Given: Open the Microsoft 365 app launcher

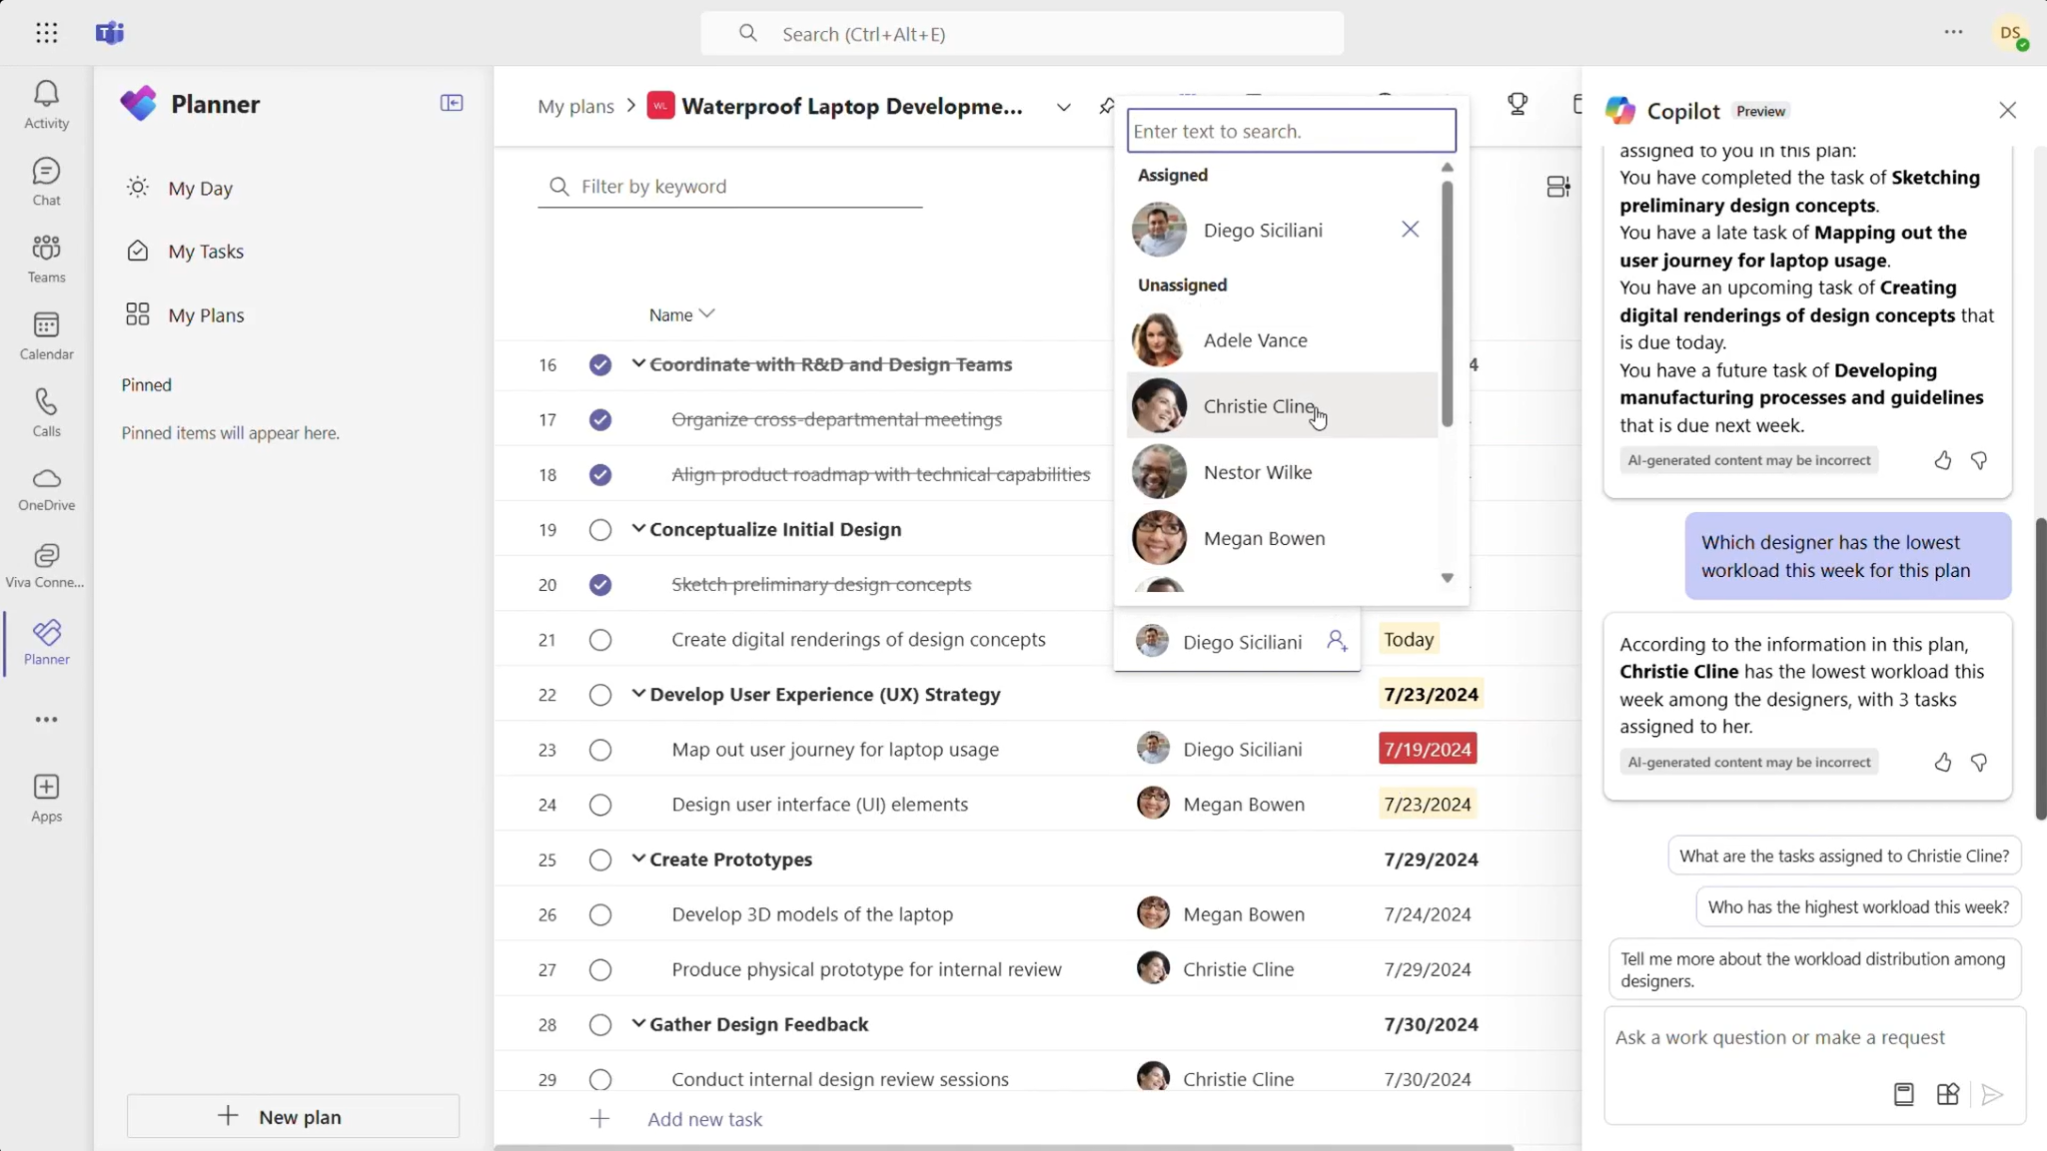Looking at the screenshot, I should coord(47,32).
